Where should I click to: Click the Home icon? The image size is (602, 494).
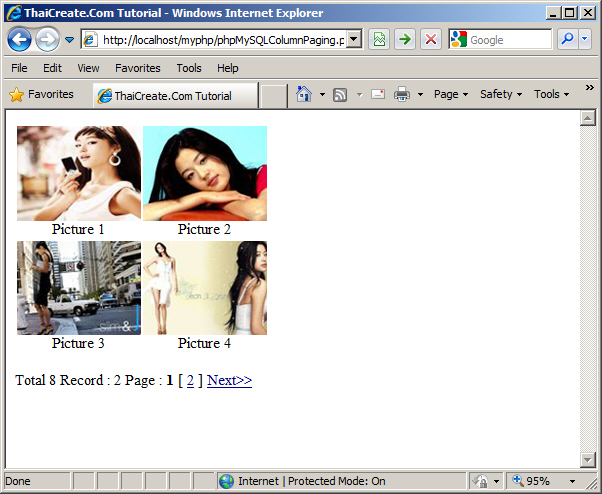click(304, 94)
